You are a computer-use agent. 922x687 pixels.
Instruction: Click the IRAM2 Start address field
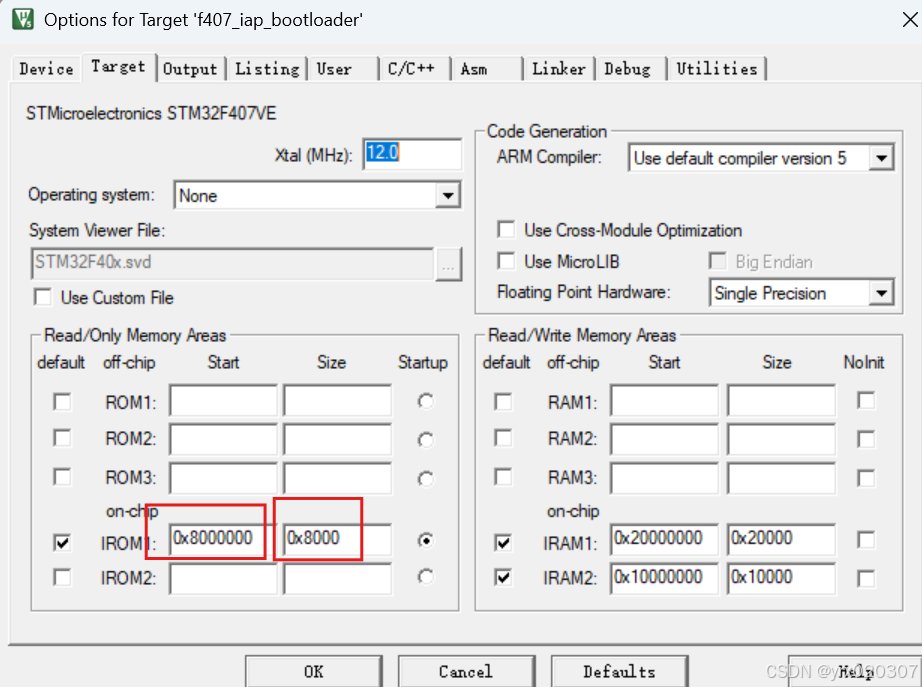664,579
